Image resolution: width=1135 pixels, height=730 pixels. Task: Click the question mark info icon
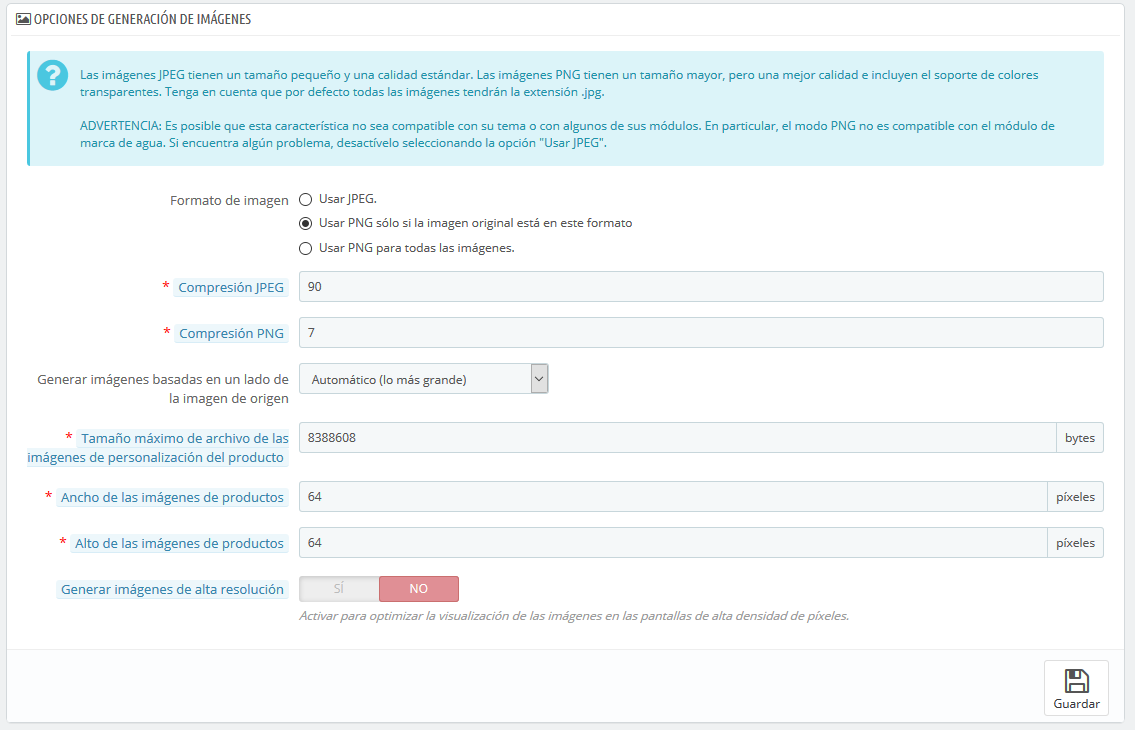click(x=53, y=75)
